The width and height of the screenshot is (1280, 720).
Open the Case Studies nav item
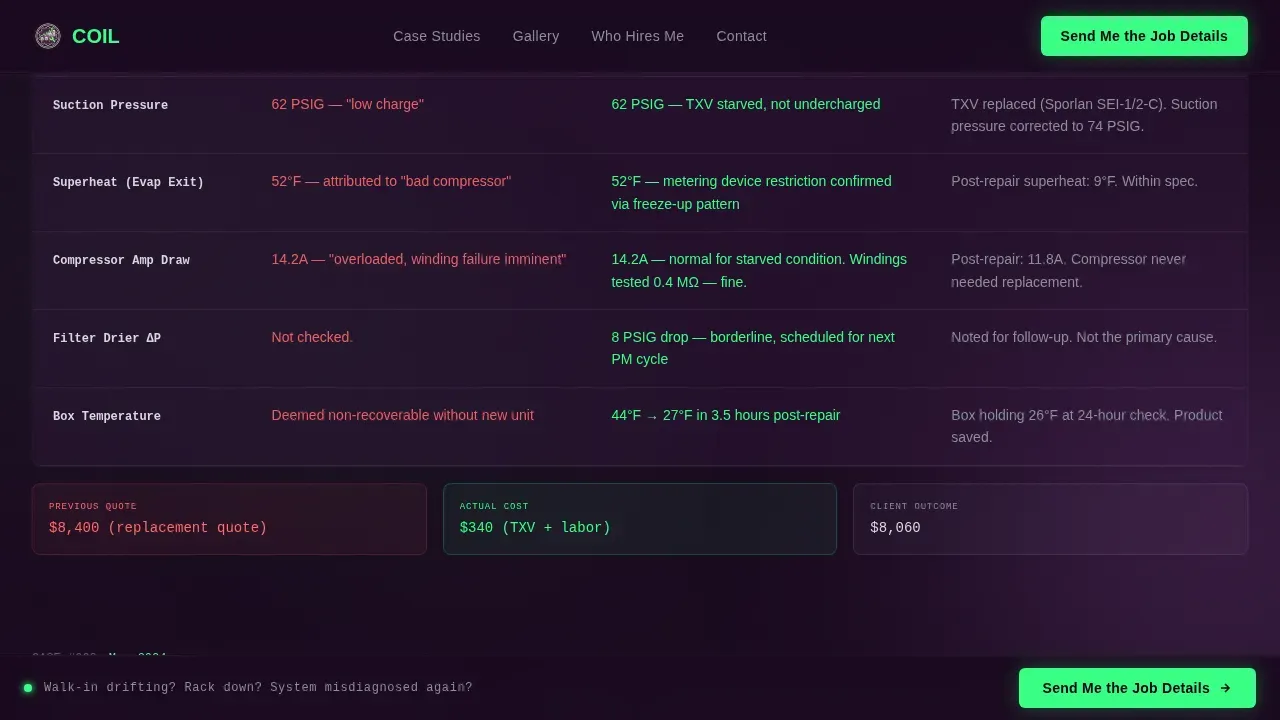coord(437,36)
